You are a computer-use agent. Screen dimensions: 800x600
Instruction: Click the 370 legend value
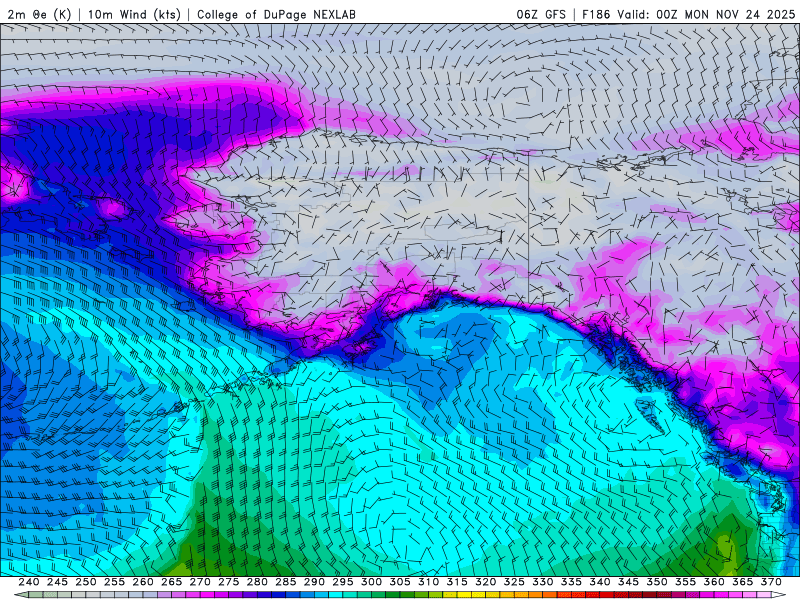pyautogui.click(x=771, y=582)
